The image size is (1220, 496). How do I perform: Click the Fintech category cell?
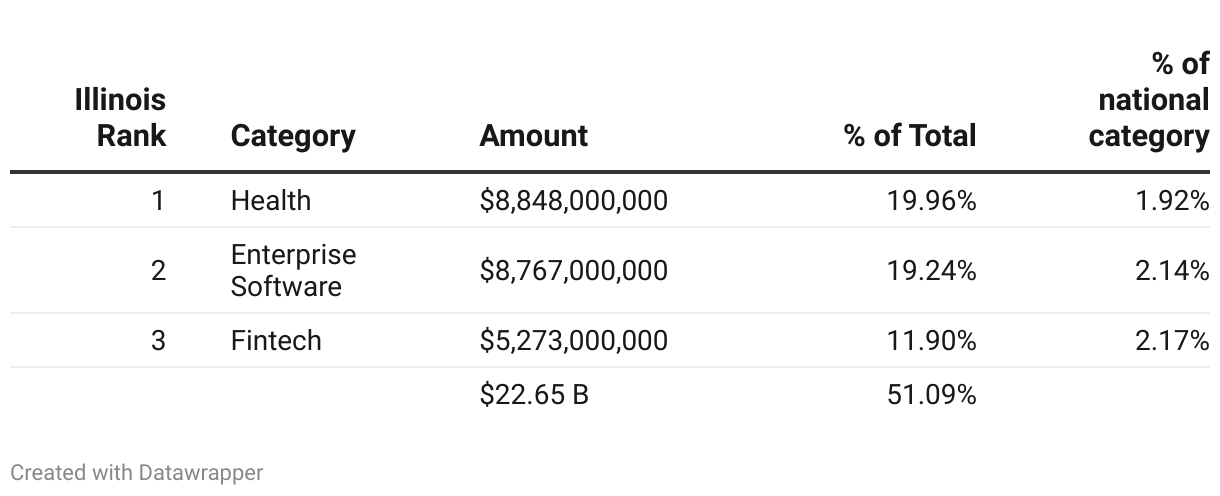tap(276, 340)
